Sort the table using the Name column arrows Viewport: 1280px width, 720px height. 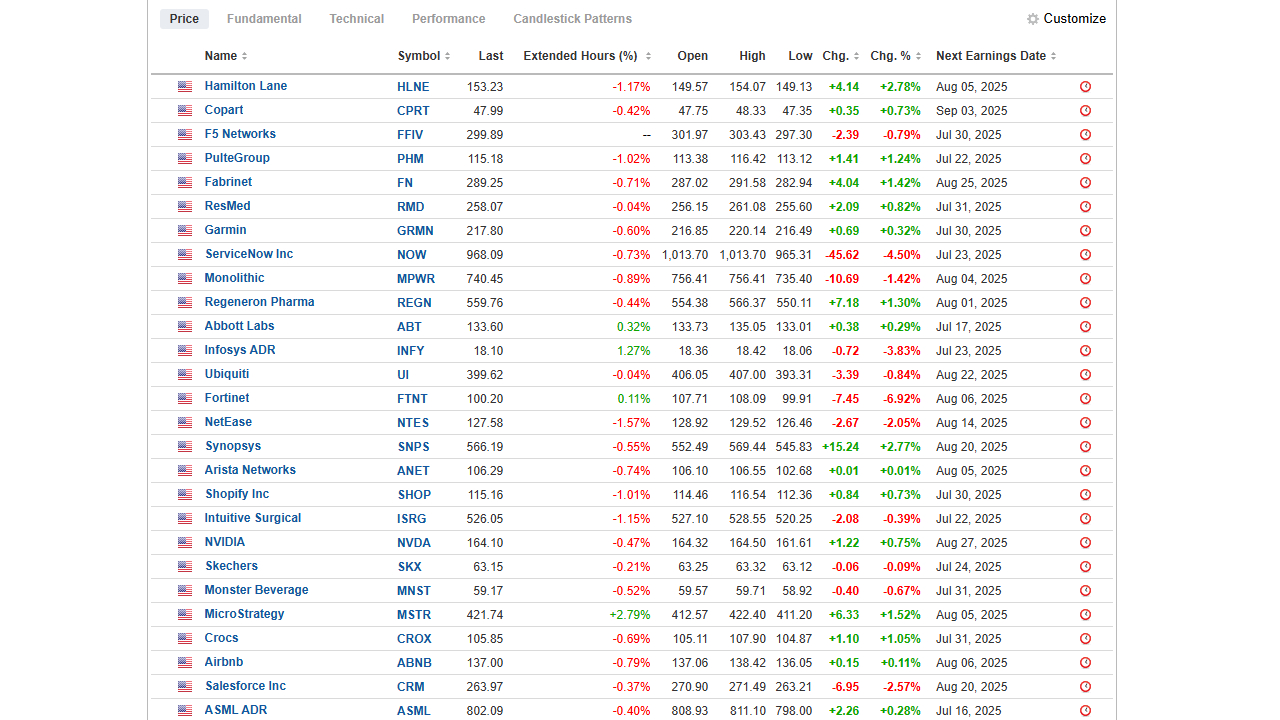(243, 56)
